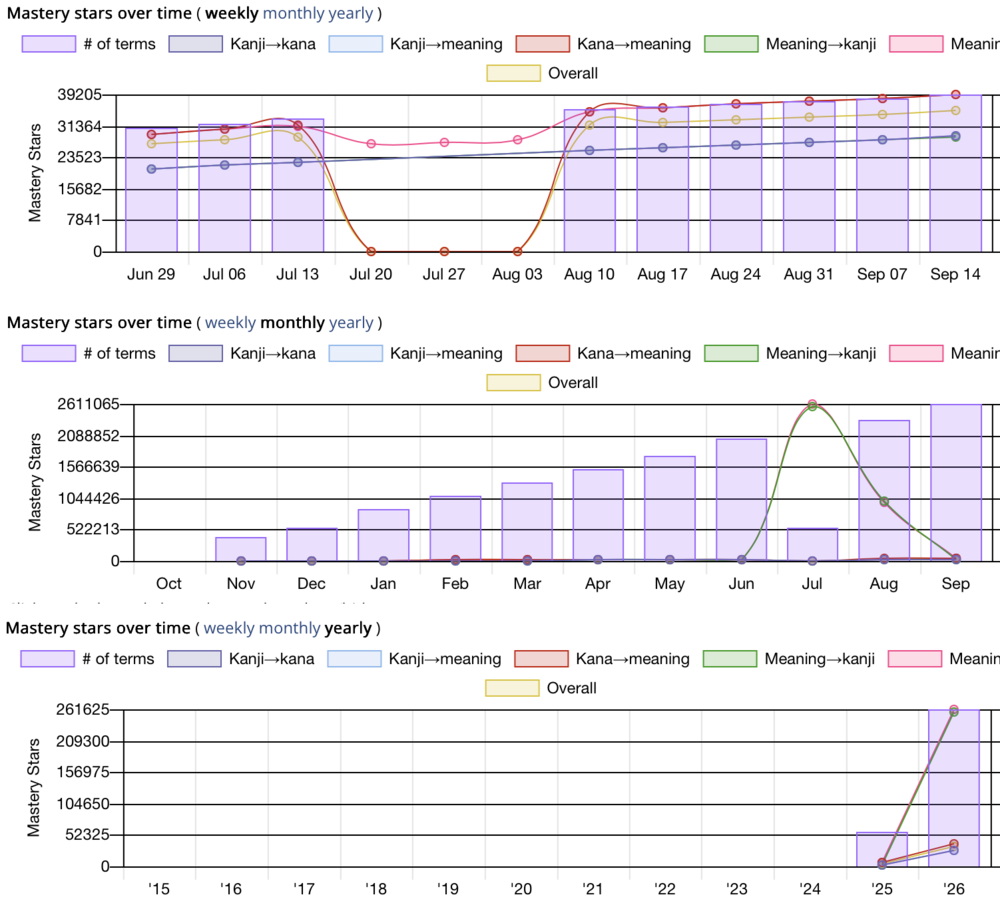Toggle 'Kana→meaning' legend swatch in the weekly chart
The width and height of the screenshot is (1000, 905).
(543, 44)
